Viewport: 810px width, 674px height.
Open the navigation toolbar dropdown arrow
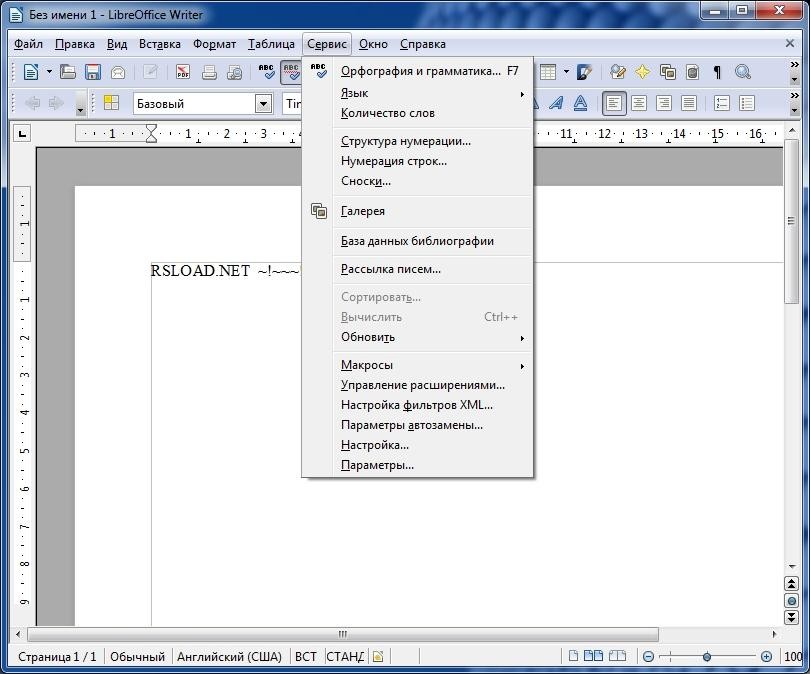coord(80,104)
